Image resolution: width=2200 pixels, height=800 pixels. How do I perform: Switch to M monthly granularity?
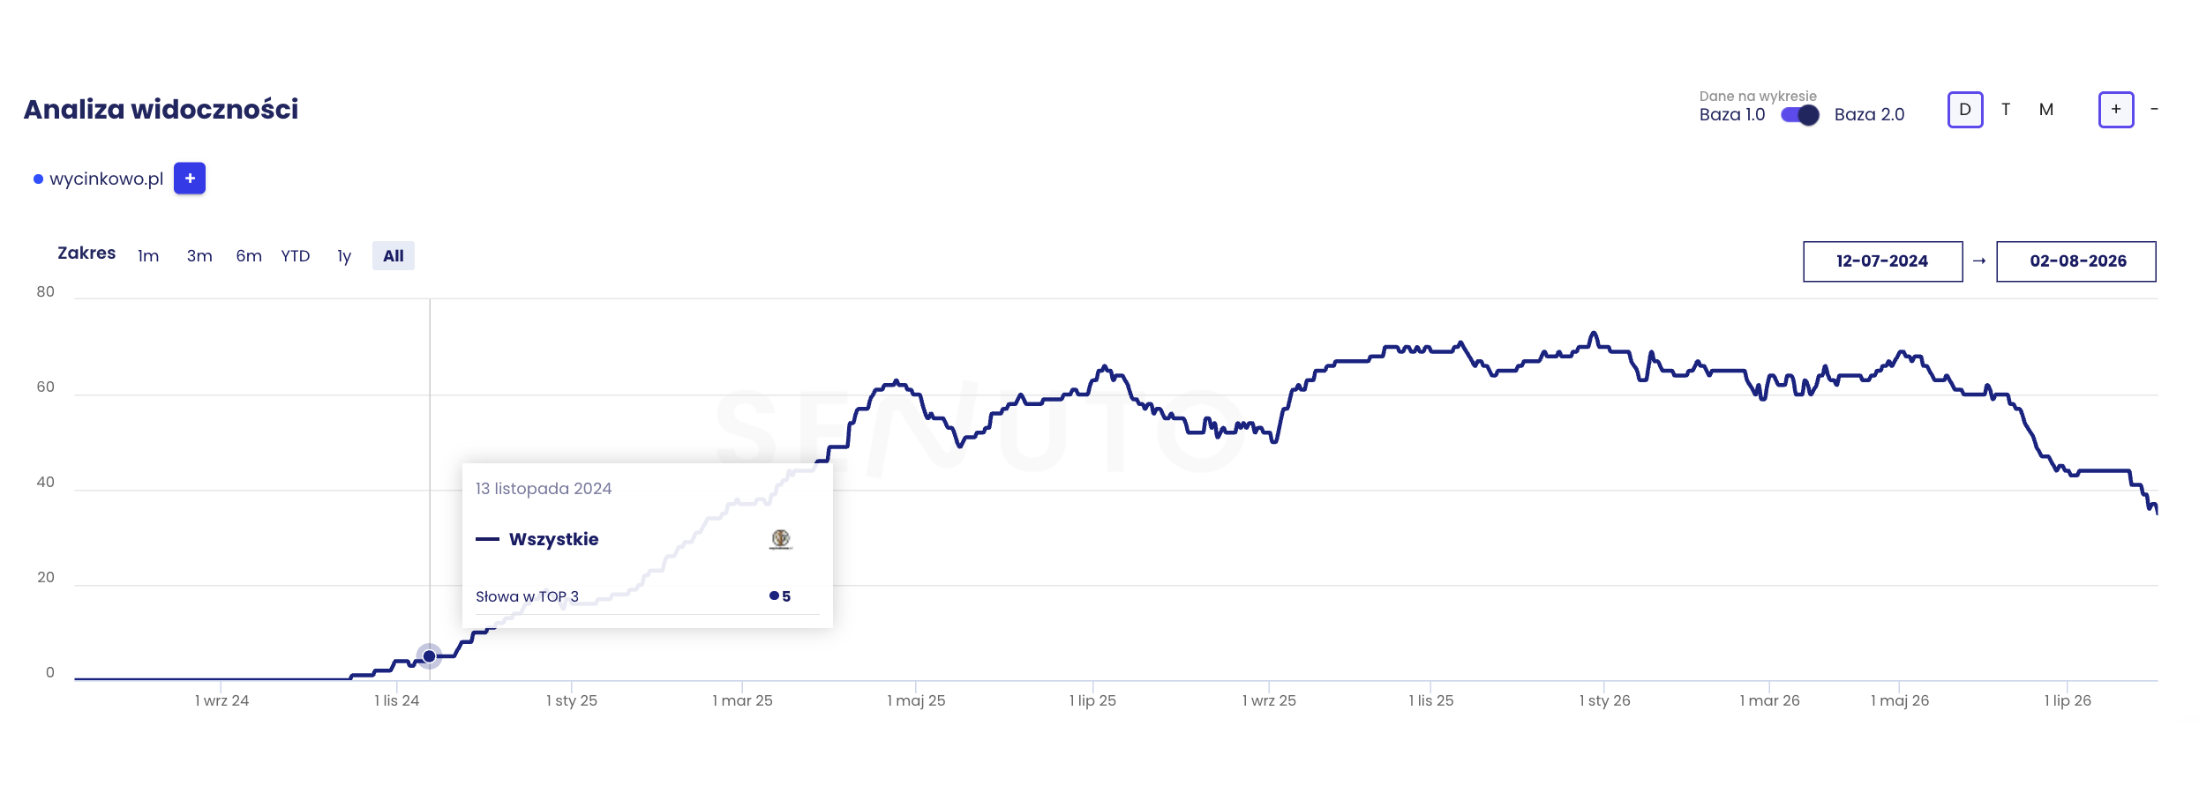click(2046, 110)
